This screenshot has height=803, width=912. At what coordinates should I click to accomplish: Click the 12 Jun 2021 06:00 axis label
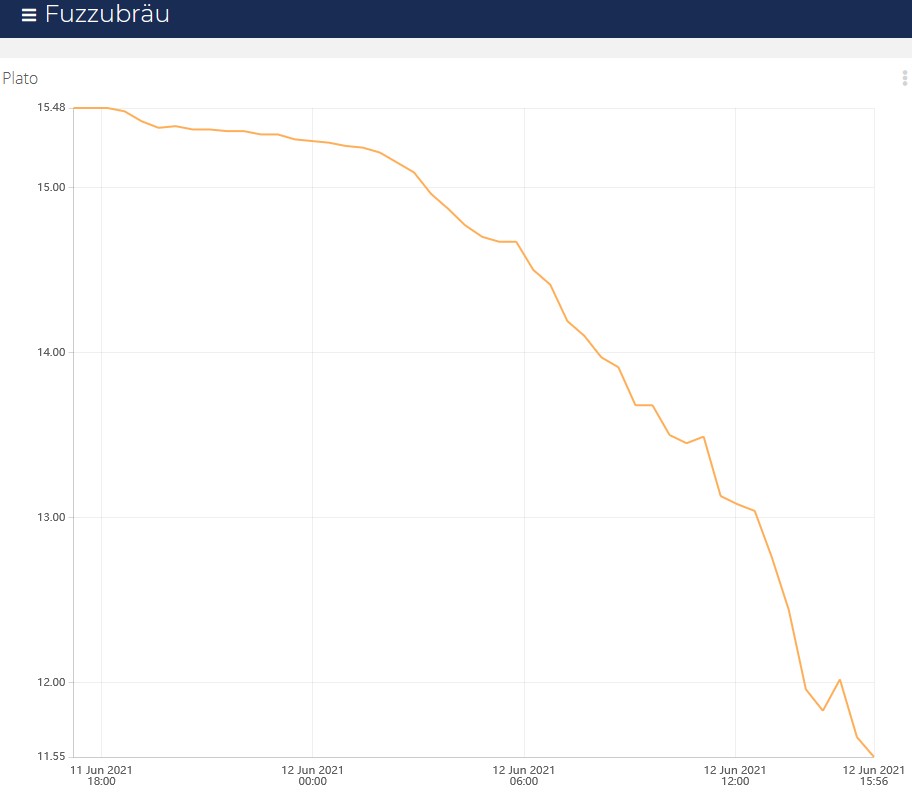click(523, 776)
